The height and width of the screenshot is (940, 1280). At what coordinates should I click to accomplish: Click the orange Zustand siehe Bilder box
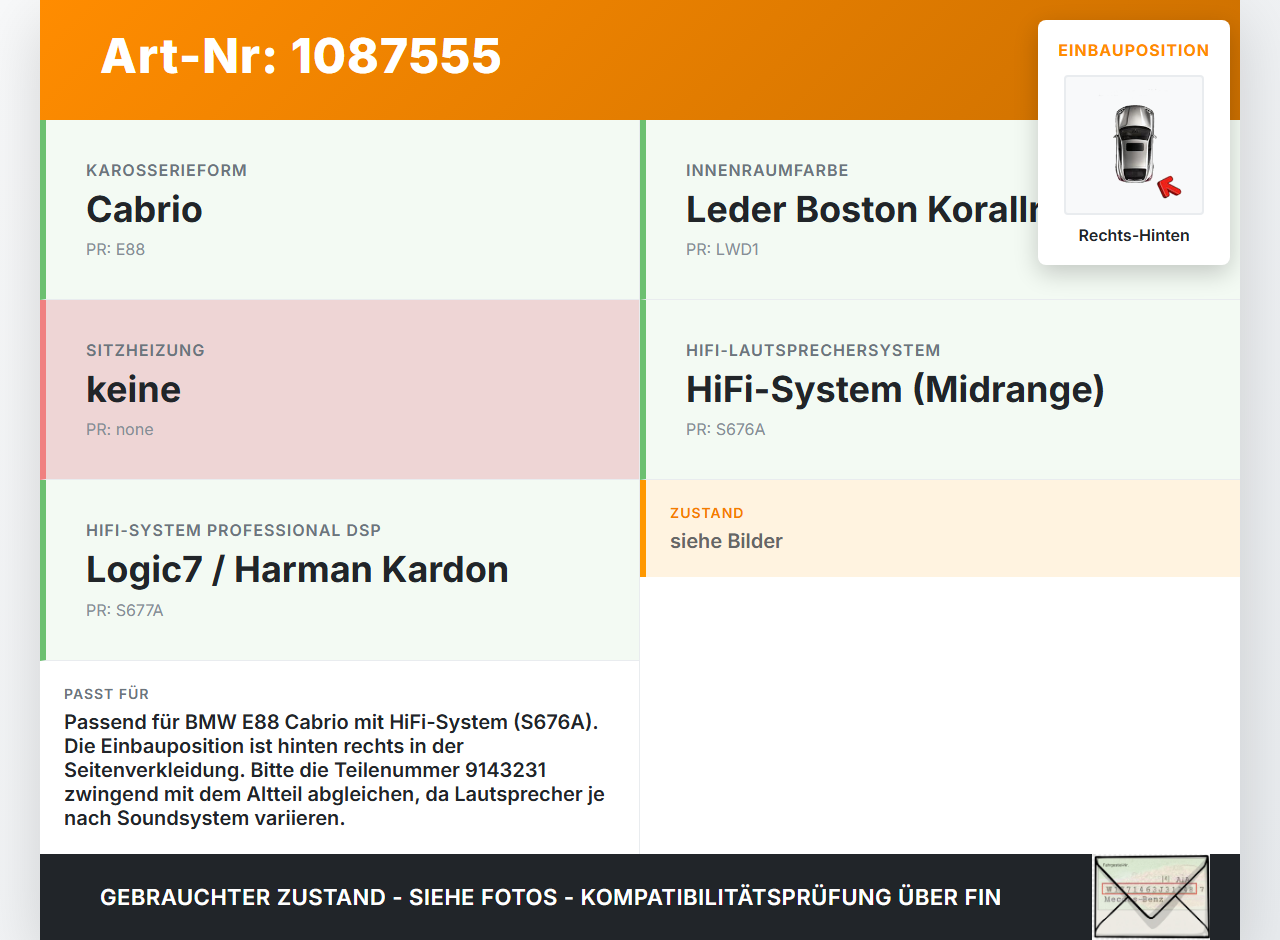[940, 528]
